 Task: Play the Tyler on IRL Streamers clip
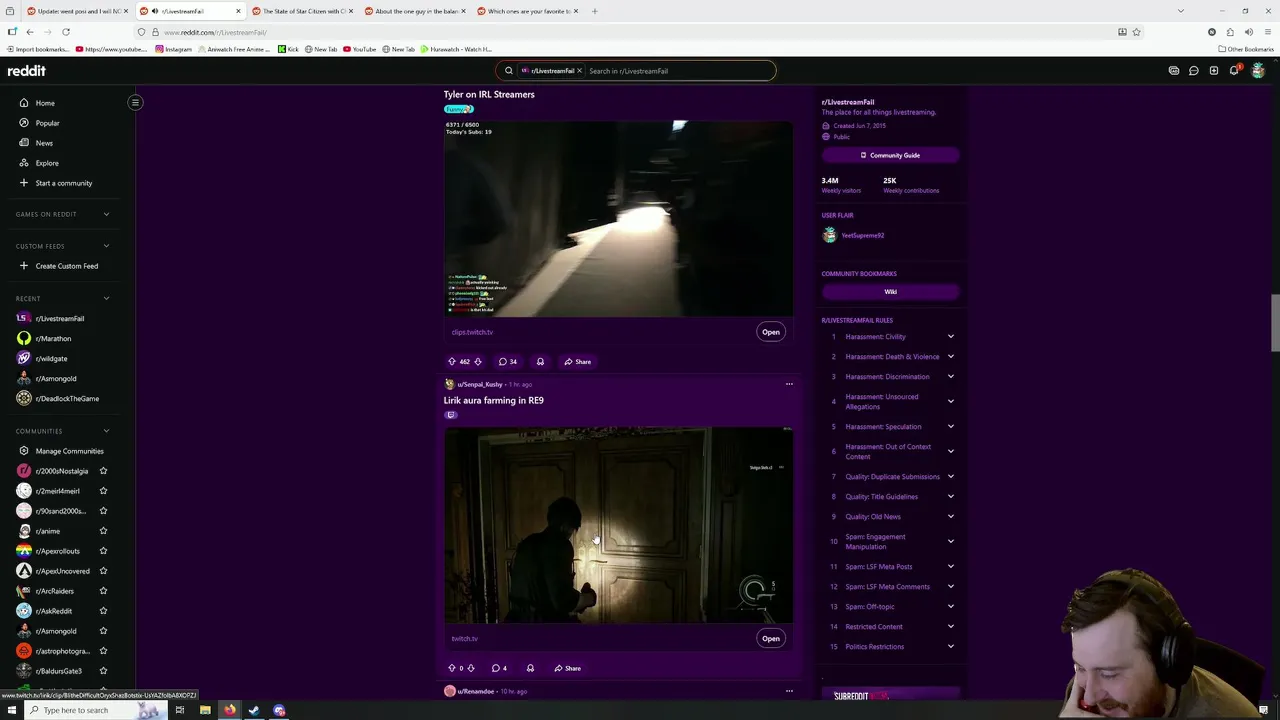pyautogui.click(x=618, y=218)
